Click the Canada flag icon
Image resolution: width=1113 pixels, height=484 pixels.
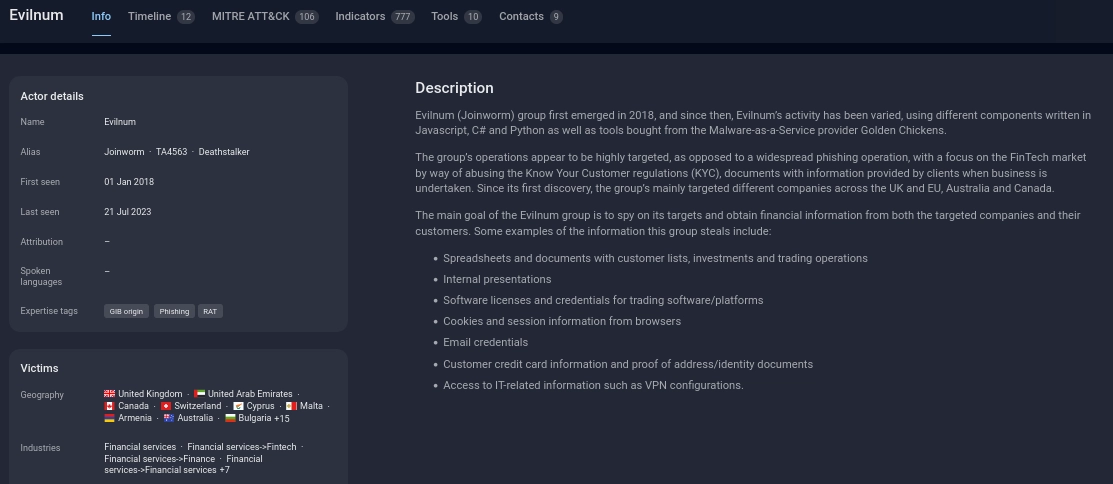click(x=109, y=406)
